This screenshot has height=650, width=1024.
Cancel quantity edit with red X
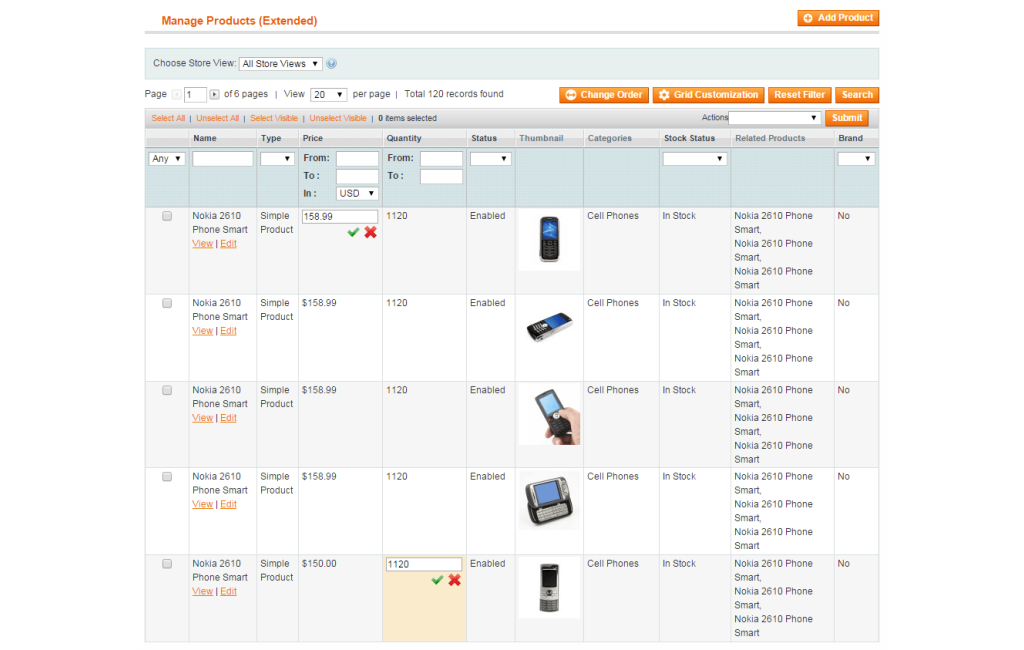click(455, 580)
